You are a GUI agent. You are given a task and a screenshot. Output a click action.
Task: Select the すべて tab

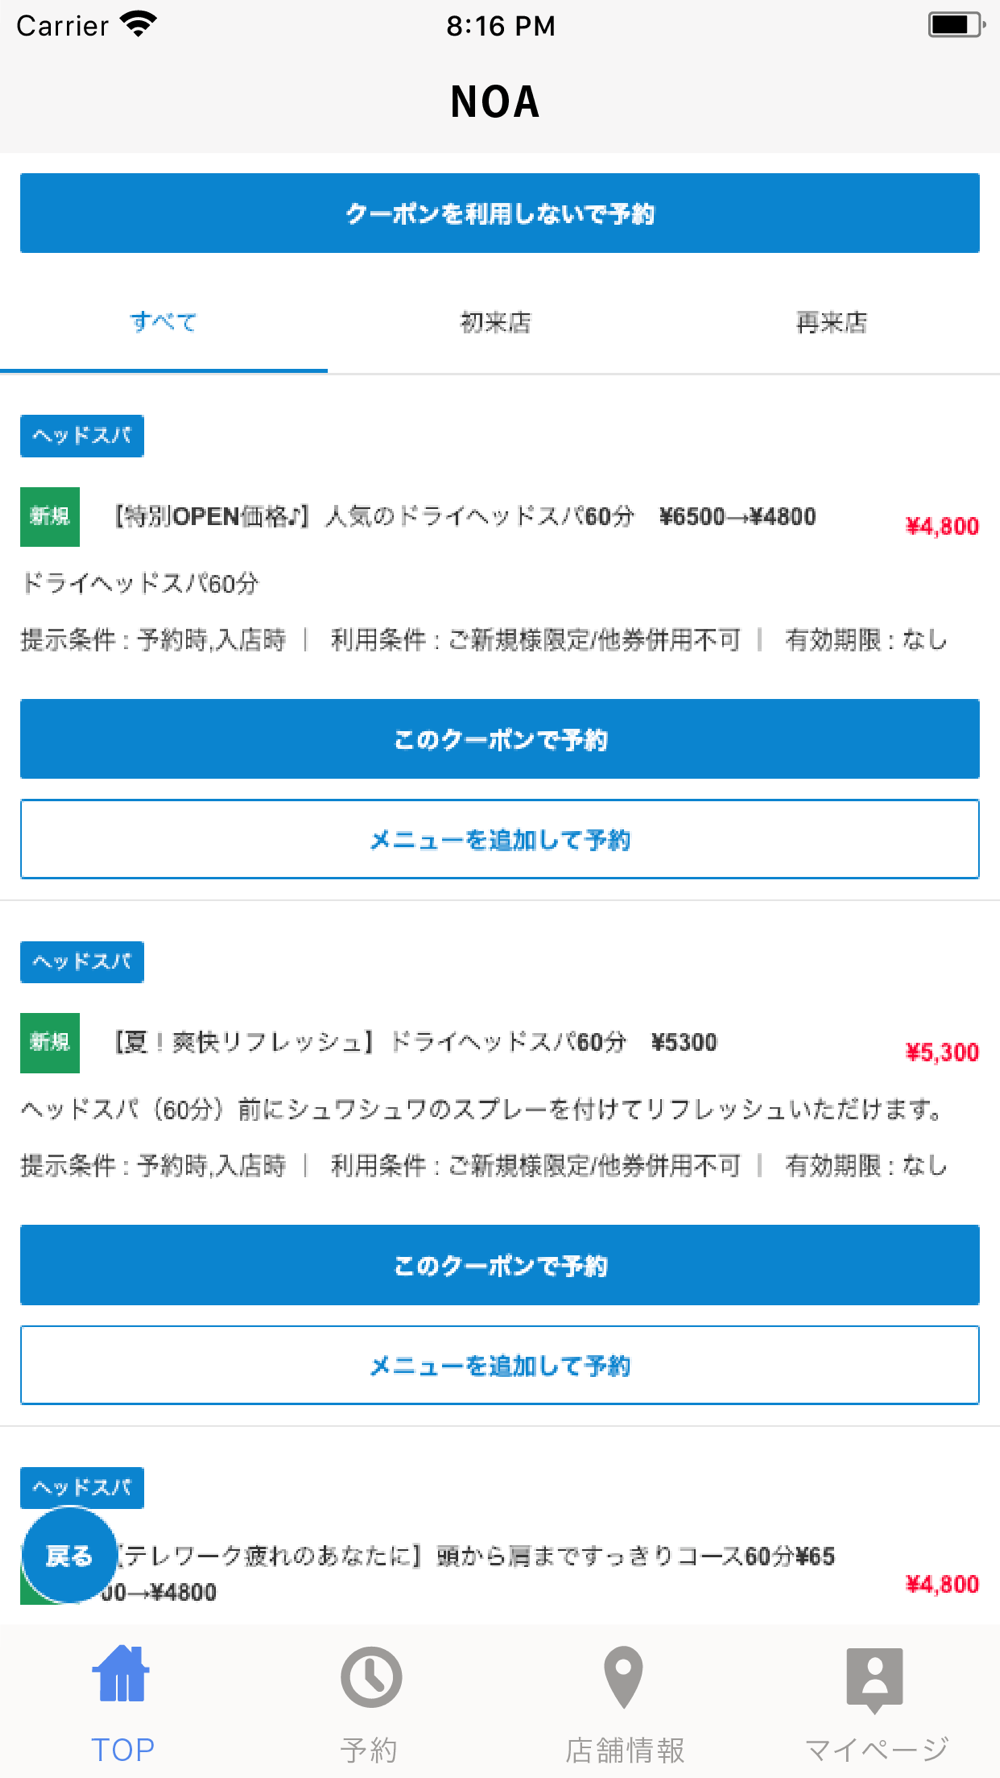click(163, 322)
